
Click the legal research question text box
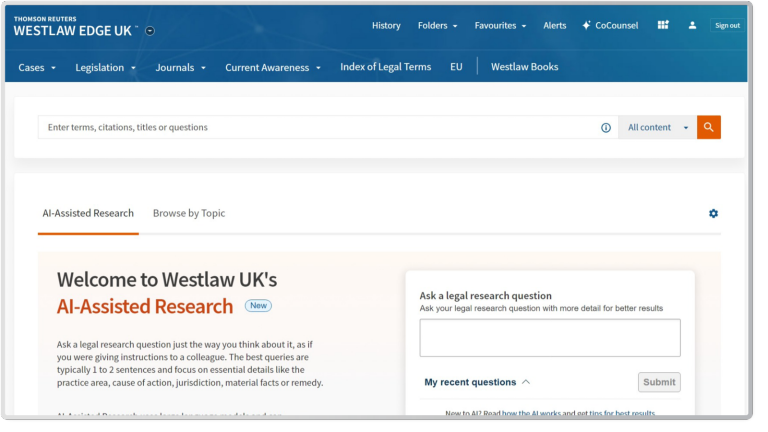(549, 338)
